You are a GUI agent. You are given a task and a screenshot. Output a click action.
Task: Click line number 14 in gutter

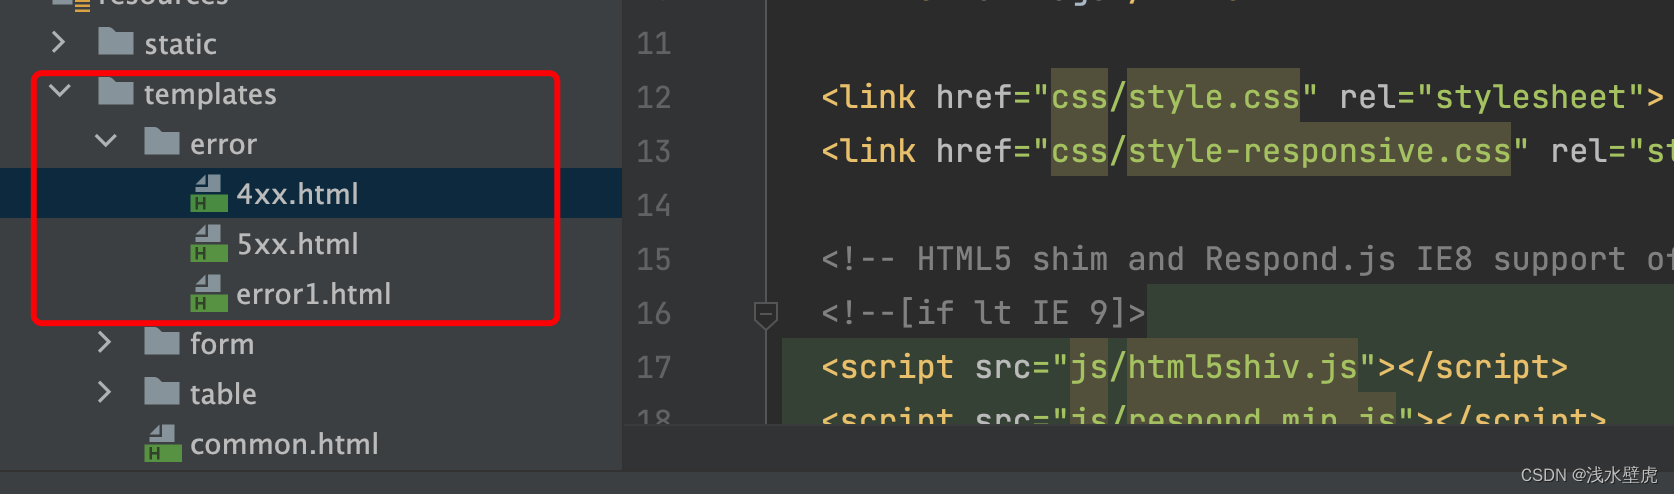654,205
